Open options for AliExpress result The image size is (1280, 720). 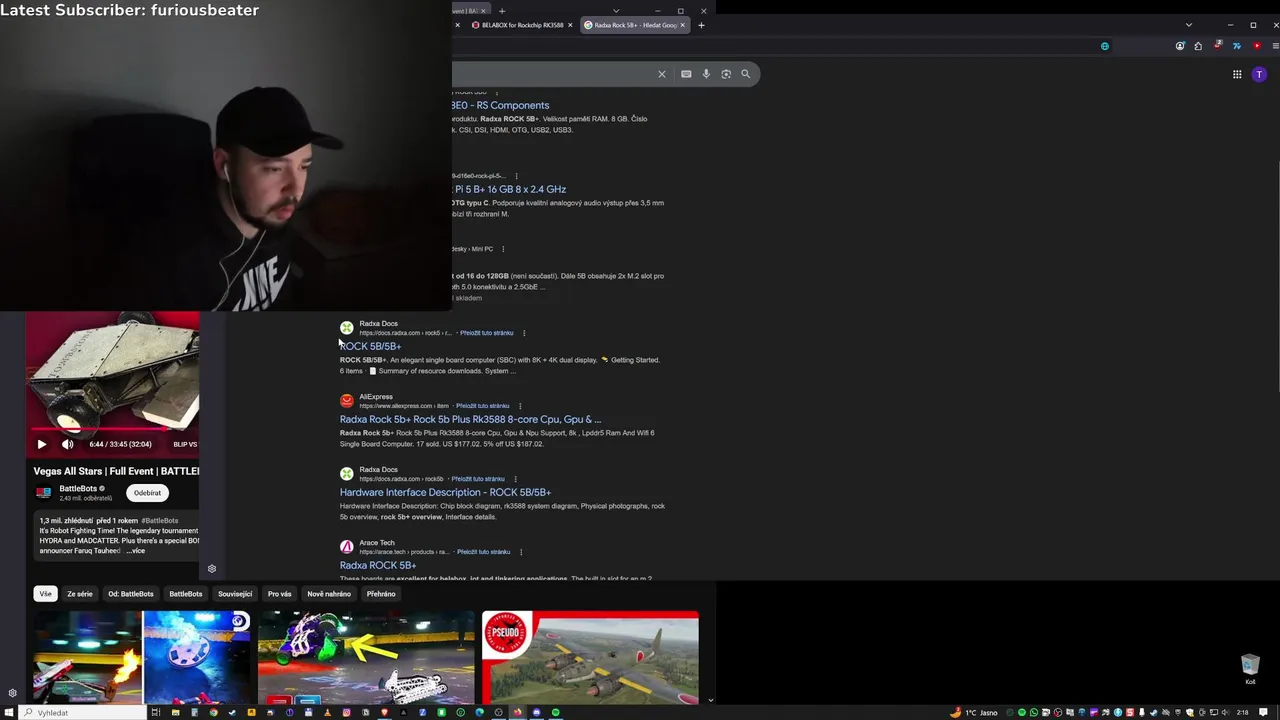(520, 406)
